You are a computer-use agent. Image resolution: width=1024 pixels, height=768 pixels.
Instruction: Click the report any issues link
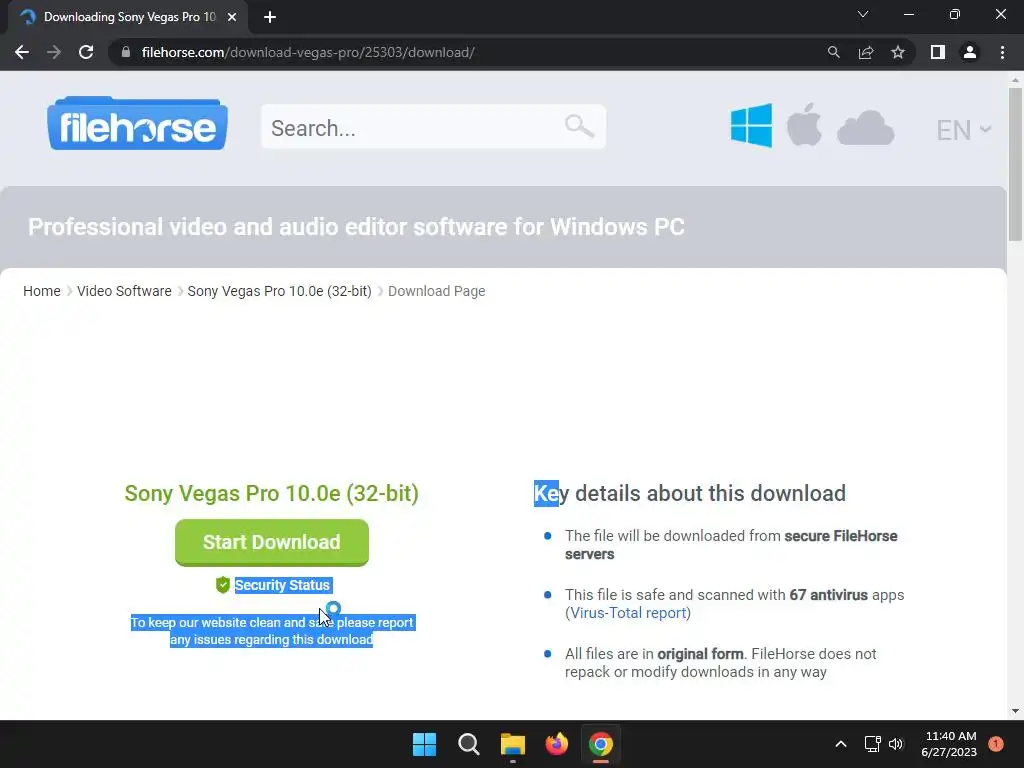click(272, 631)
